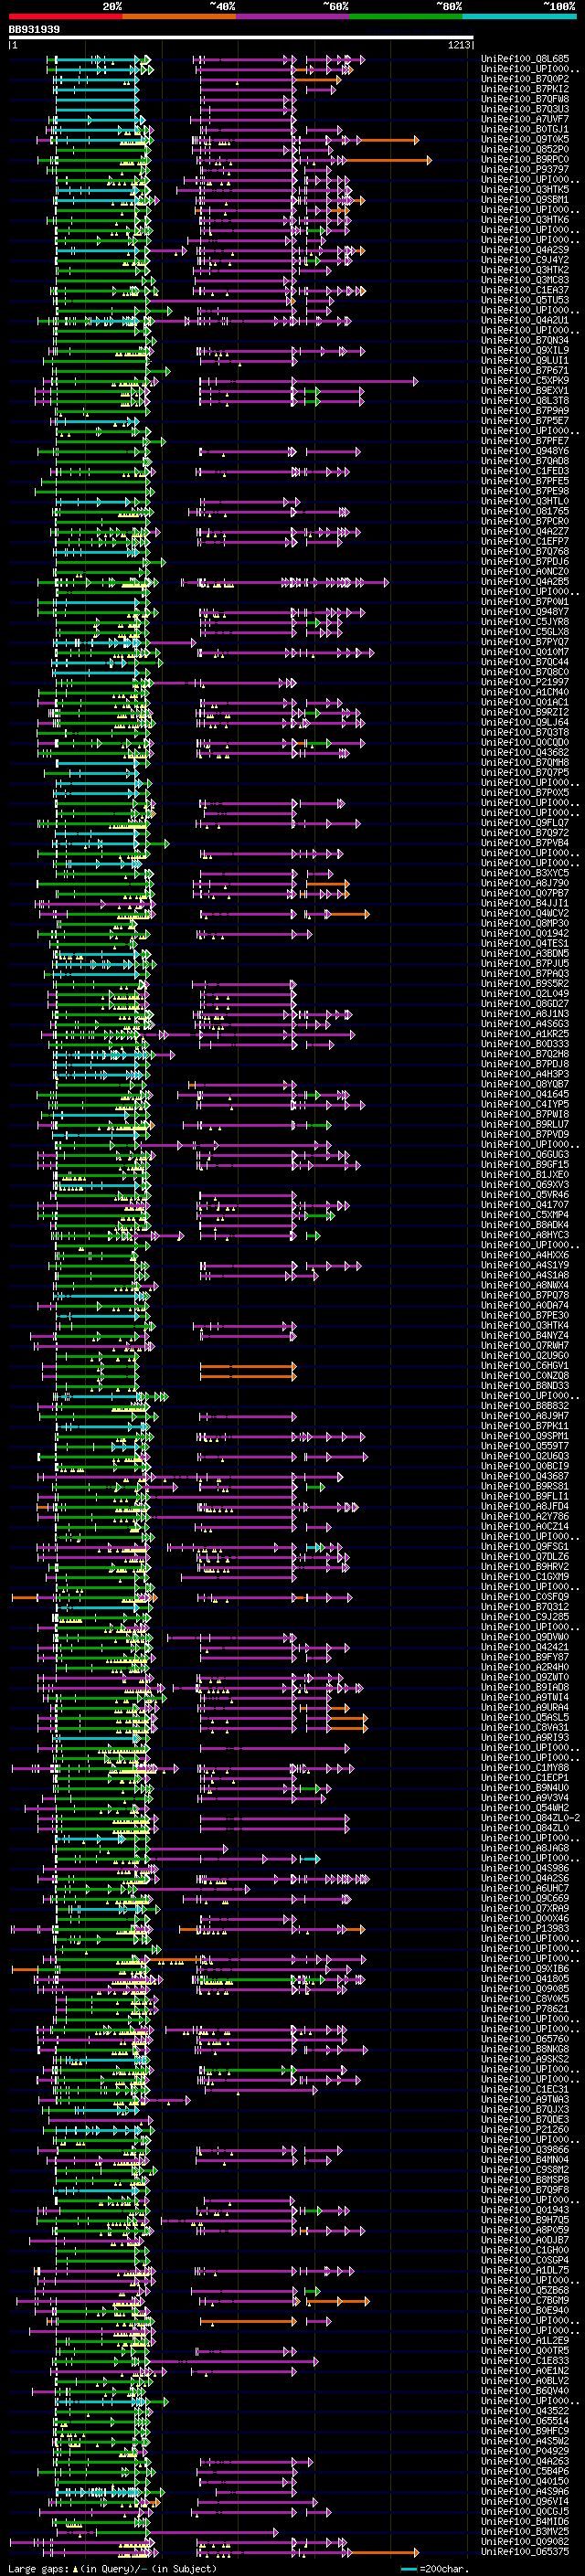This screenshot has height=2576, width=585.
Task: Select hit label UniRef100_P04929
Action: (x=525, y=2451)
